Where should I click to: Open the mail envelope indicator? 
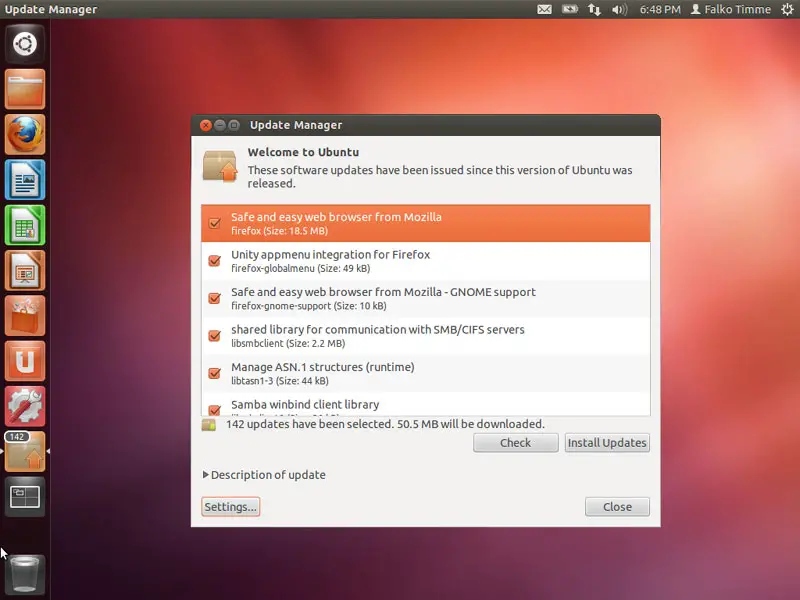coord(544,9)
